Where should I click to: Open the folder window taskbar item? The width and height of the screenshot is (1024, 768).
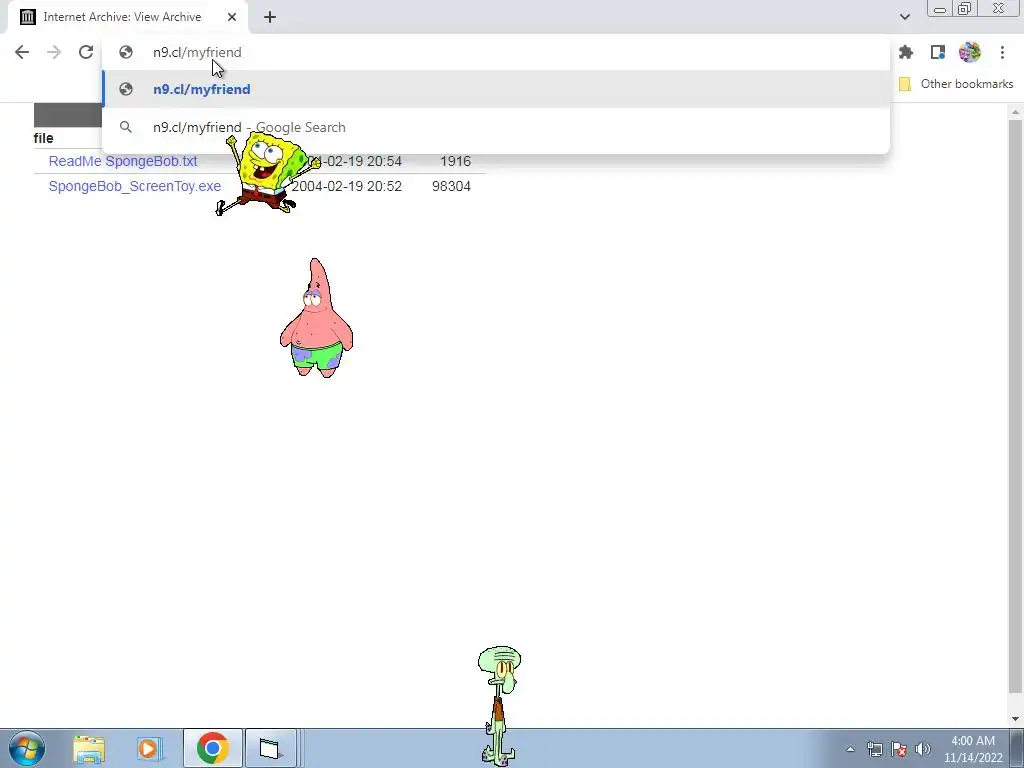tap(270, 748)
